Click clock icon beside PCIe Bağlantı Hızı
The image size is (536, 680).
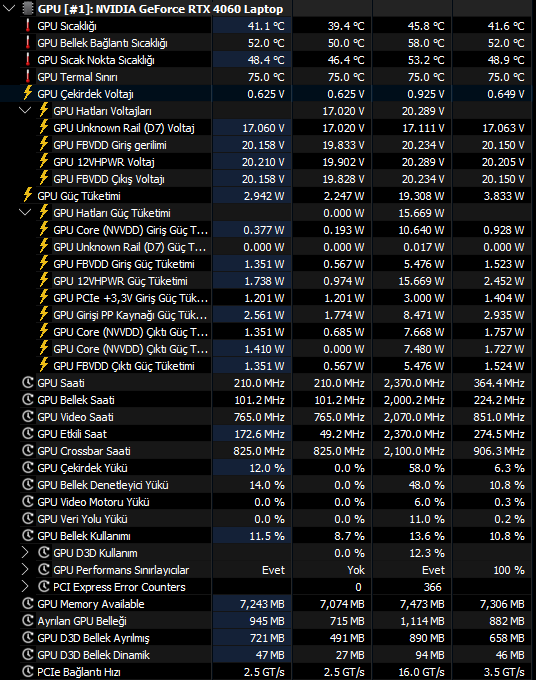coord(28,671)
